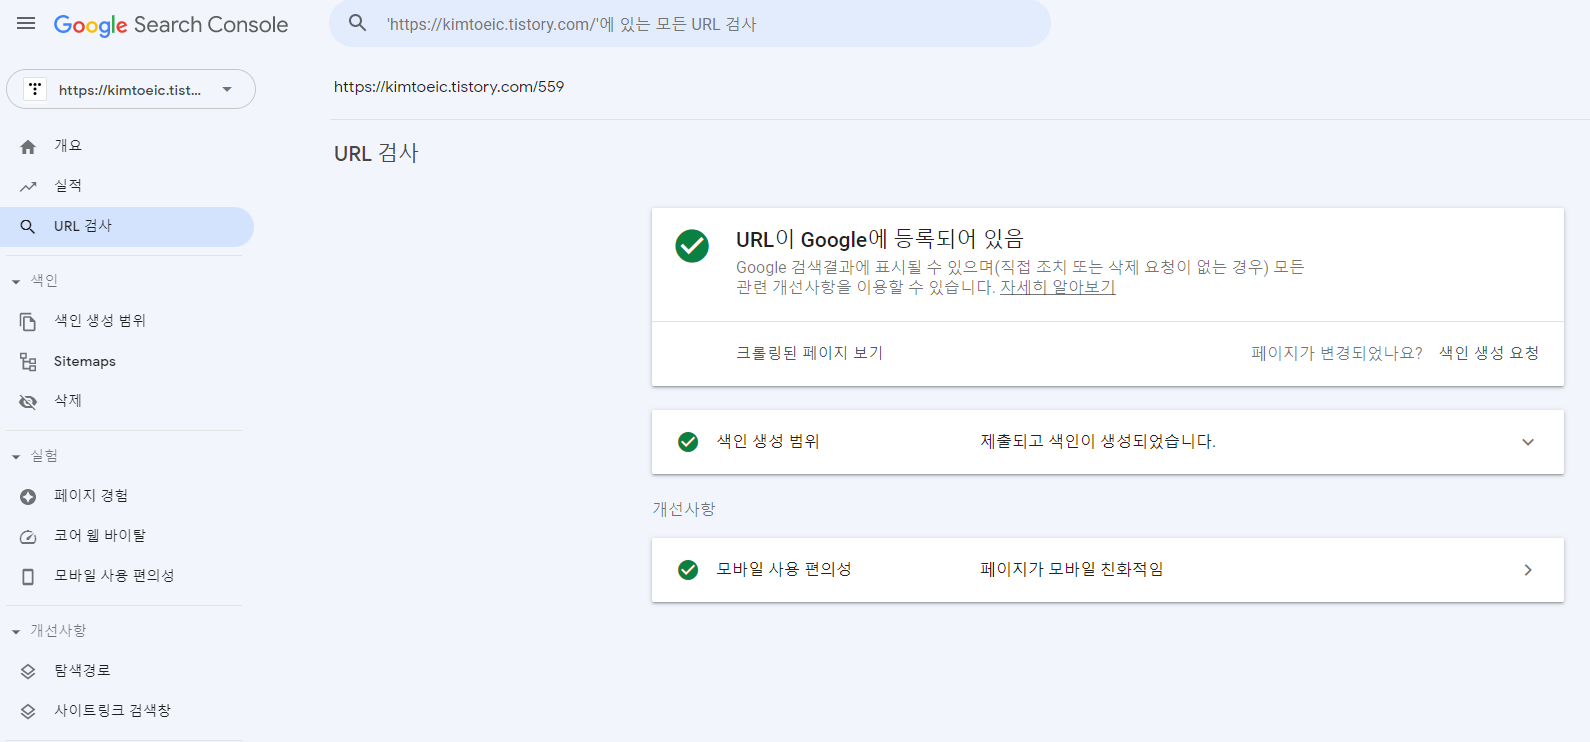Click the phone icon beside 모바일 사용 편의성
Screen dimensions: 1590x742
click(28, 577)
